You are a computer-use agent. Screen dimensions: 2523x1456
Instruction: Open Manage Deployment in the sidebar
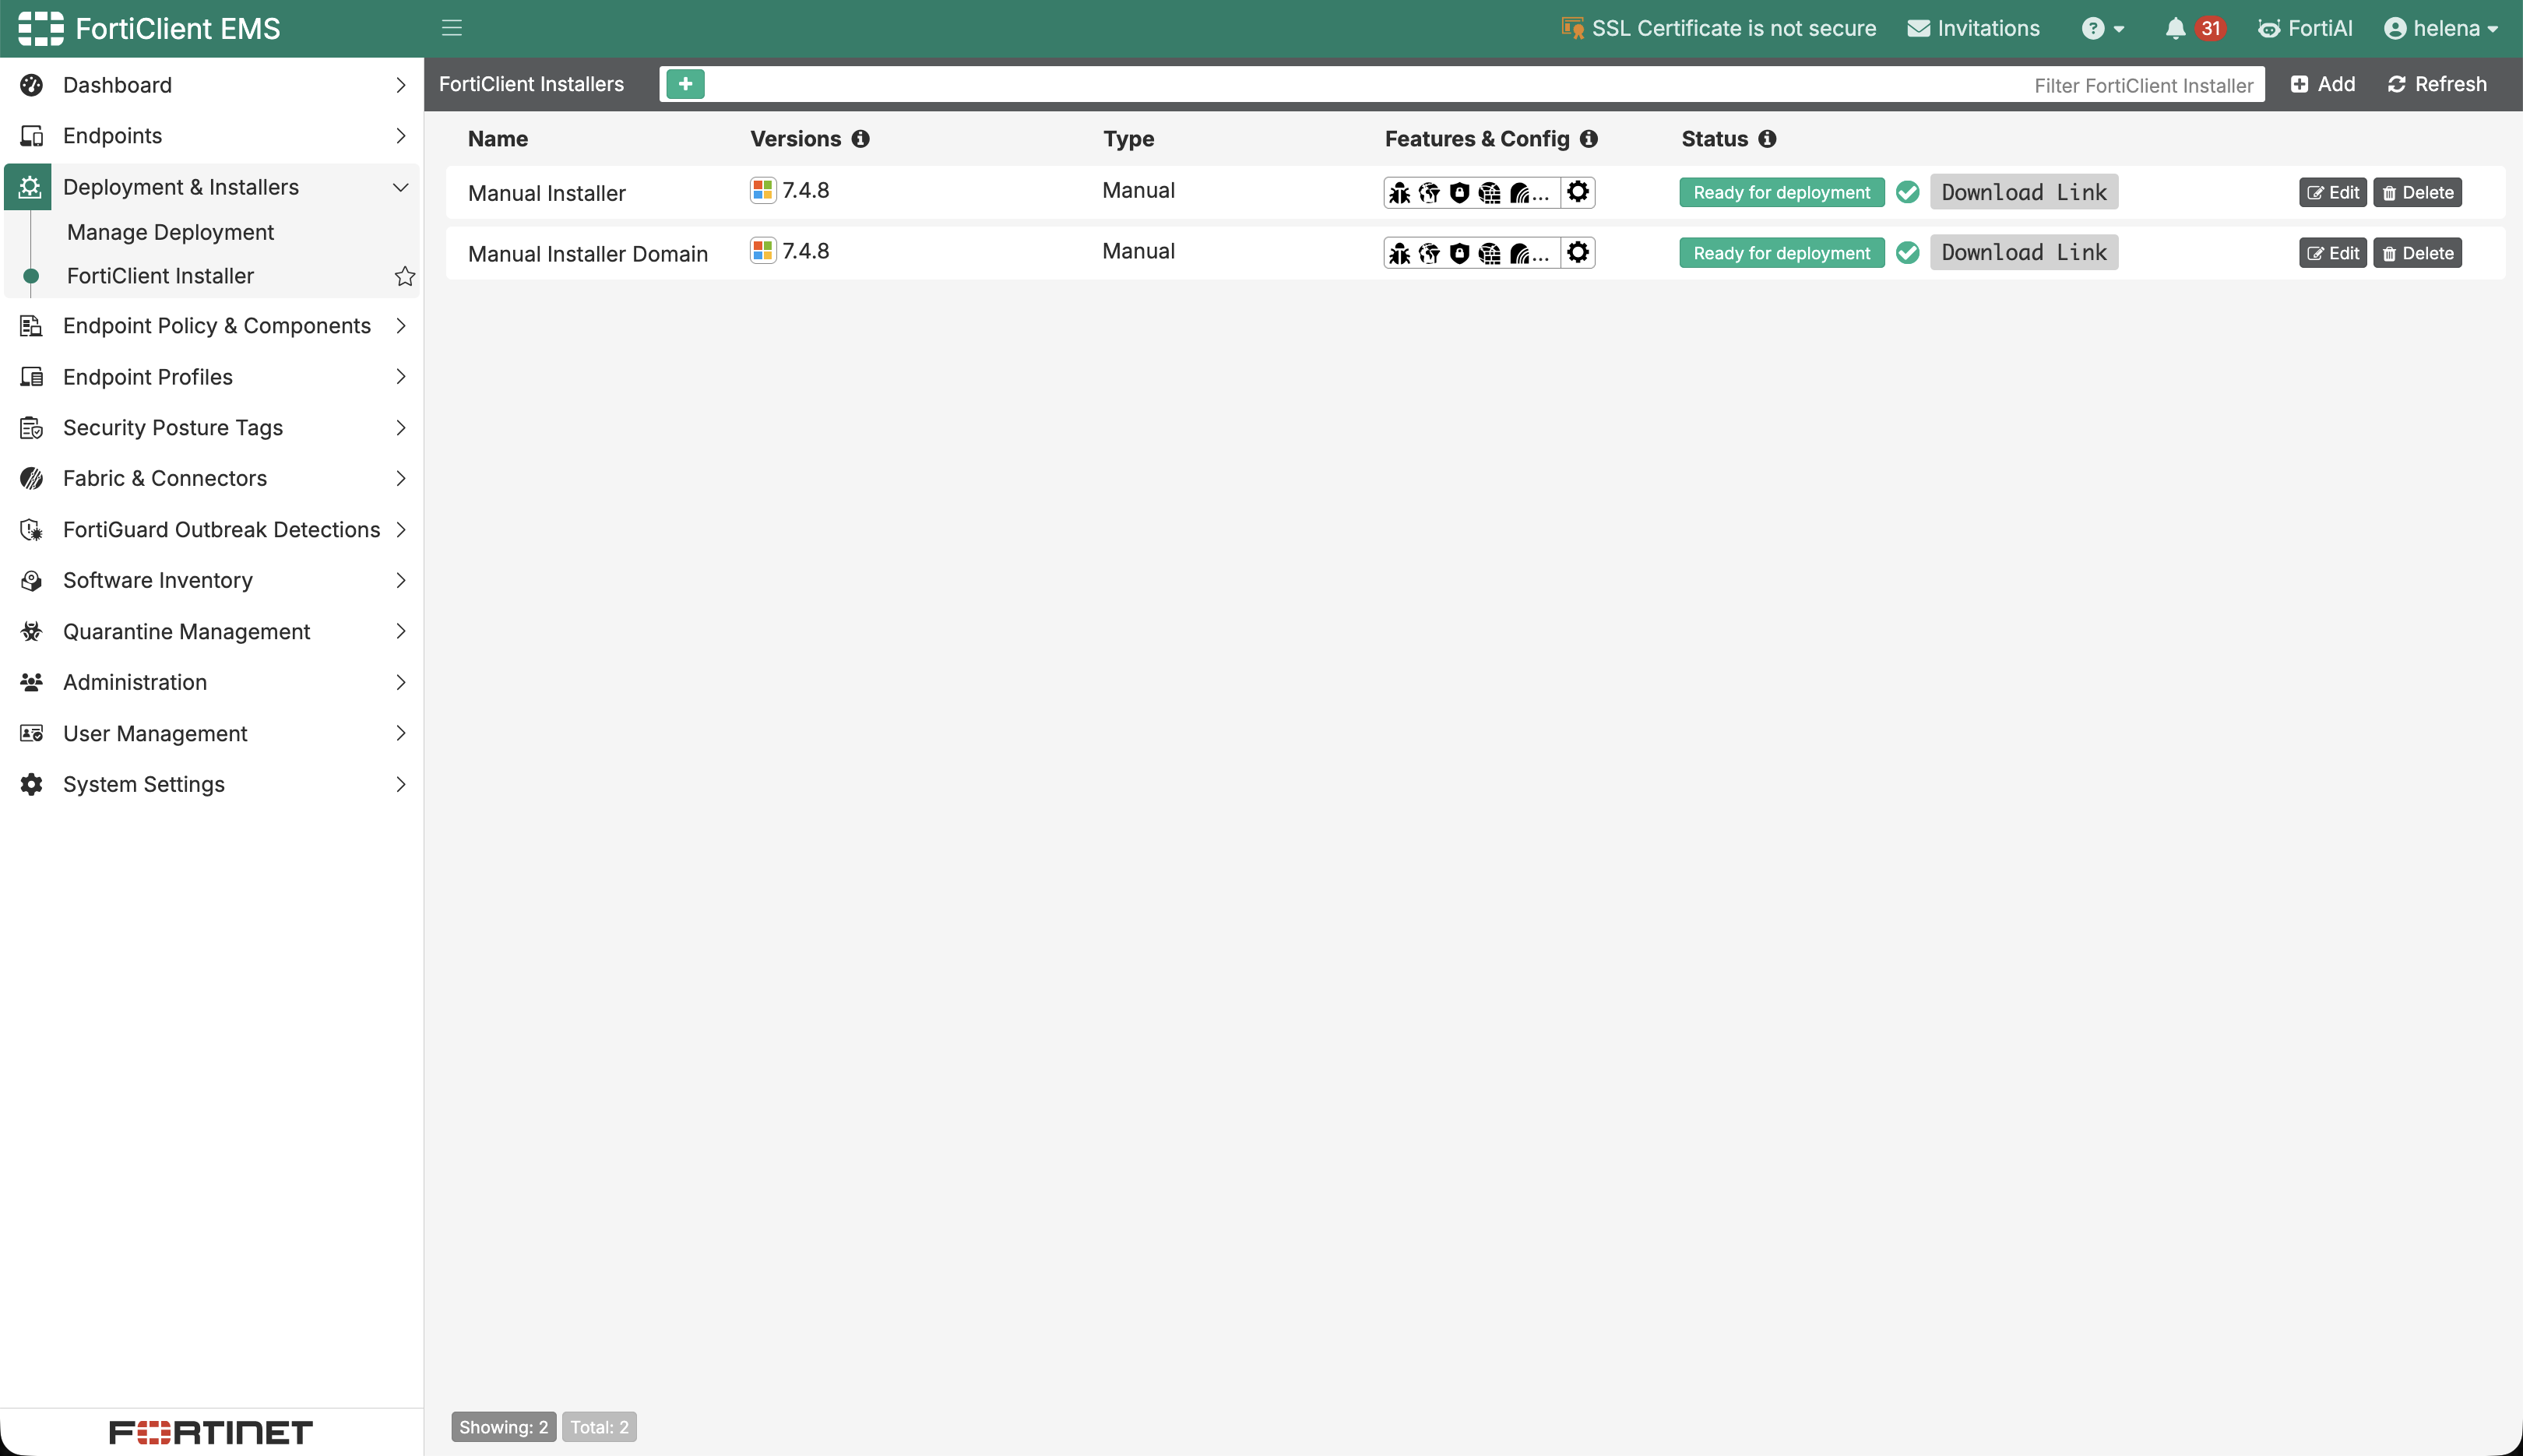[170, 232]
